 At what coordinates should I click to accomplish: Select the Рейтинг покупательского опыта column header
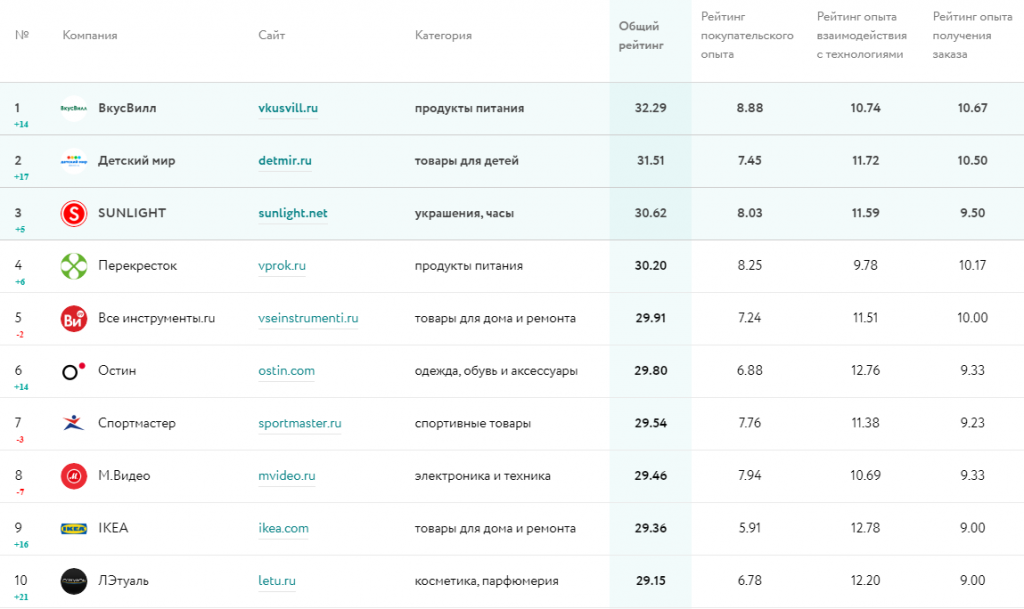pyautogui.click(x=747, y=35)
